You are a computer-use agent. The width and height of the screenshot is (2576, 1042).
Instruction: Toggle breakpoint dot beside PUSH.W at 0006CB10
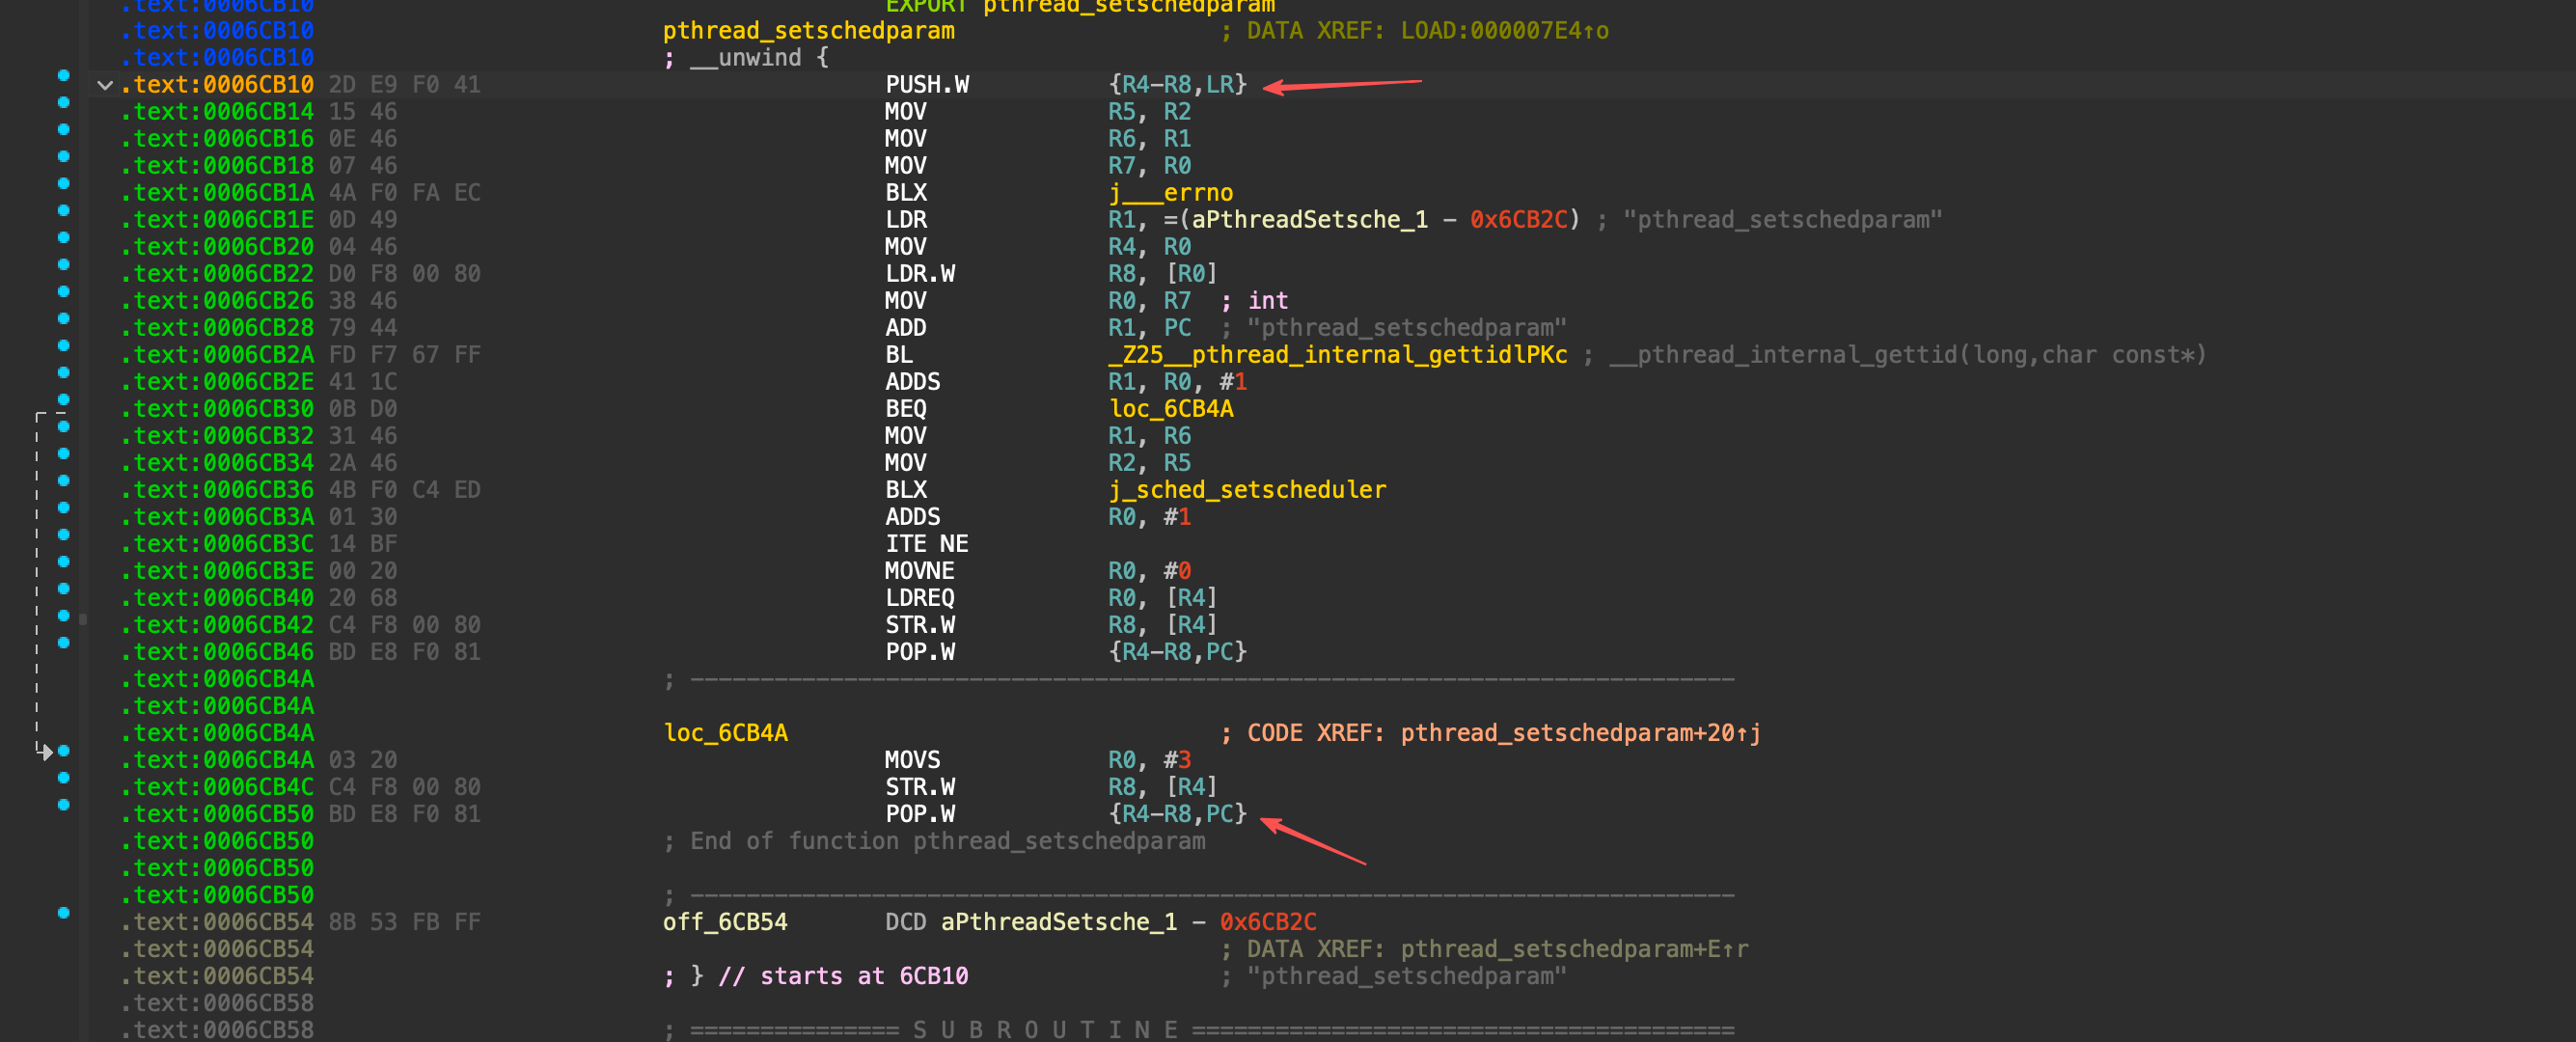pyautogui.click(x=64, y=76)
